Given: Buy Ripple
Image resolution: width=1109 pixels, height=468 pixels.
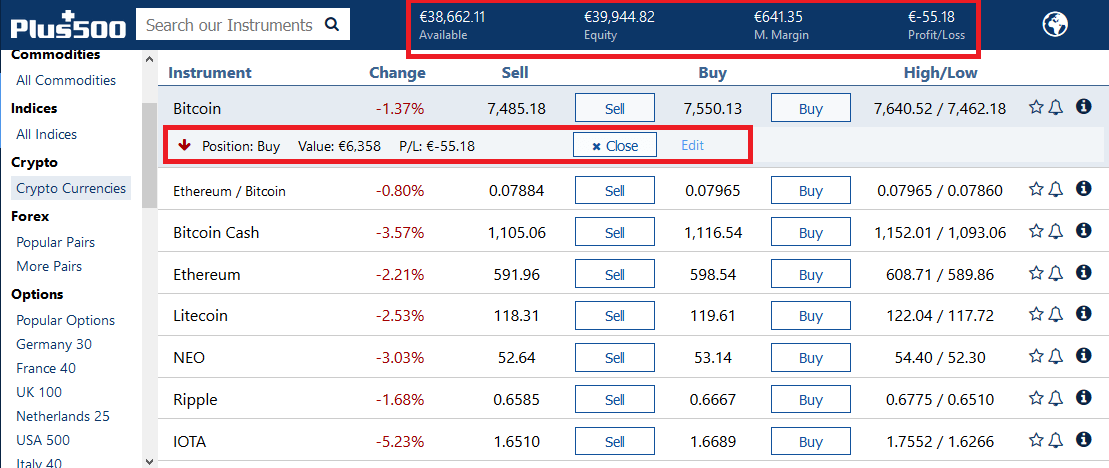Looking at the screenshot, I should coord(811,399).
